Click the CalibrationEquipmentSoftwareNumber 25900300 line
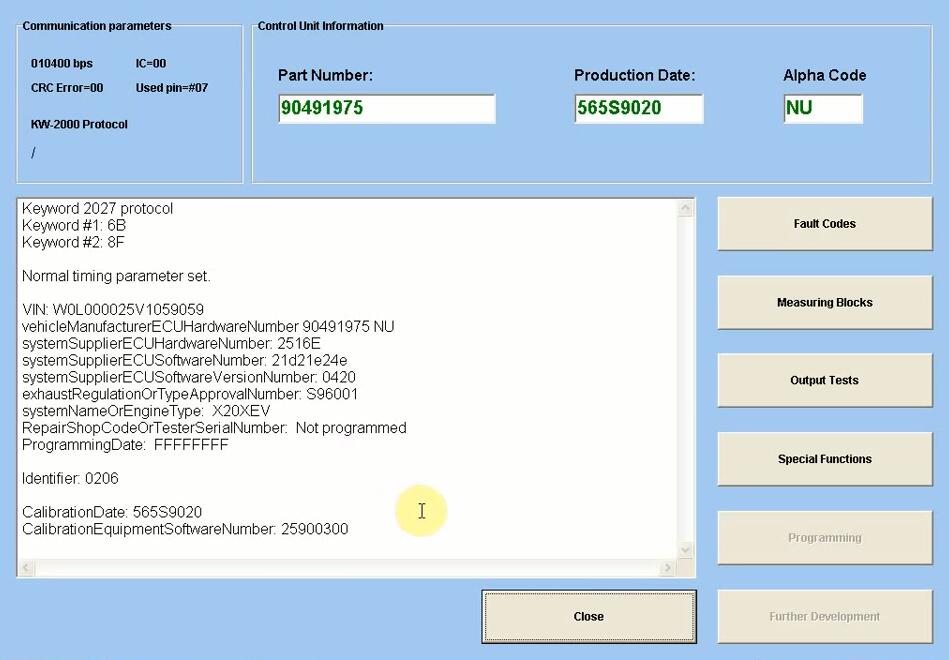949x660 pixels. [x=185, y=529]
